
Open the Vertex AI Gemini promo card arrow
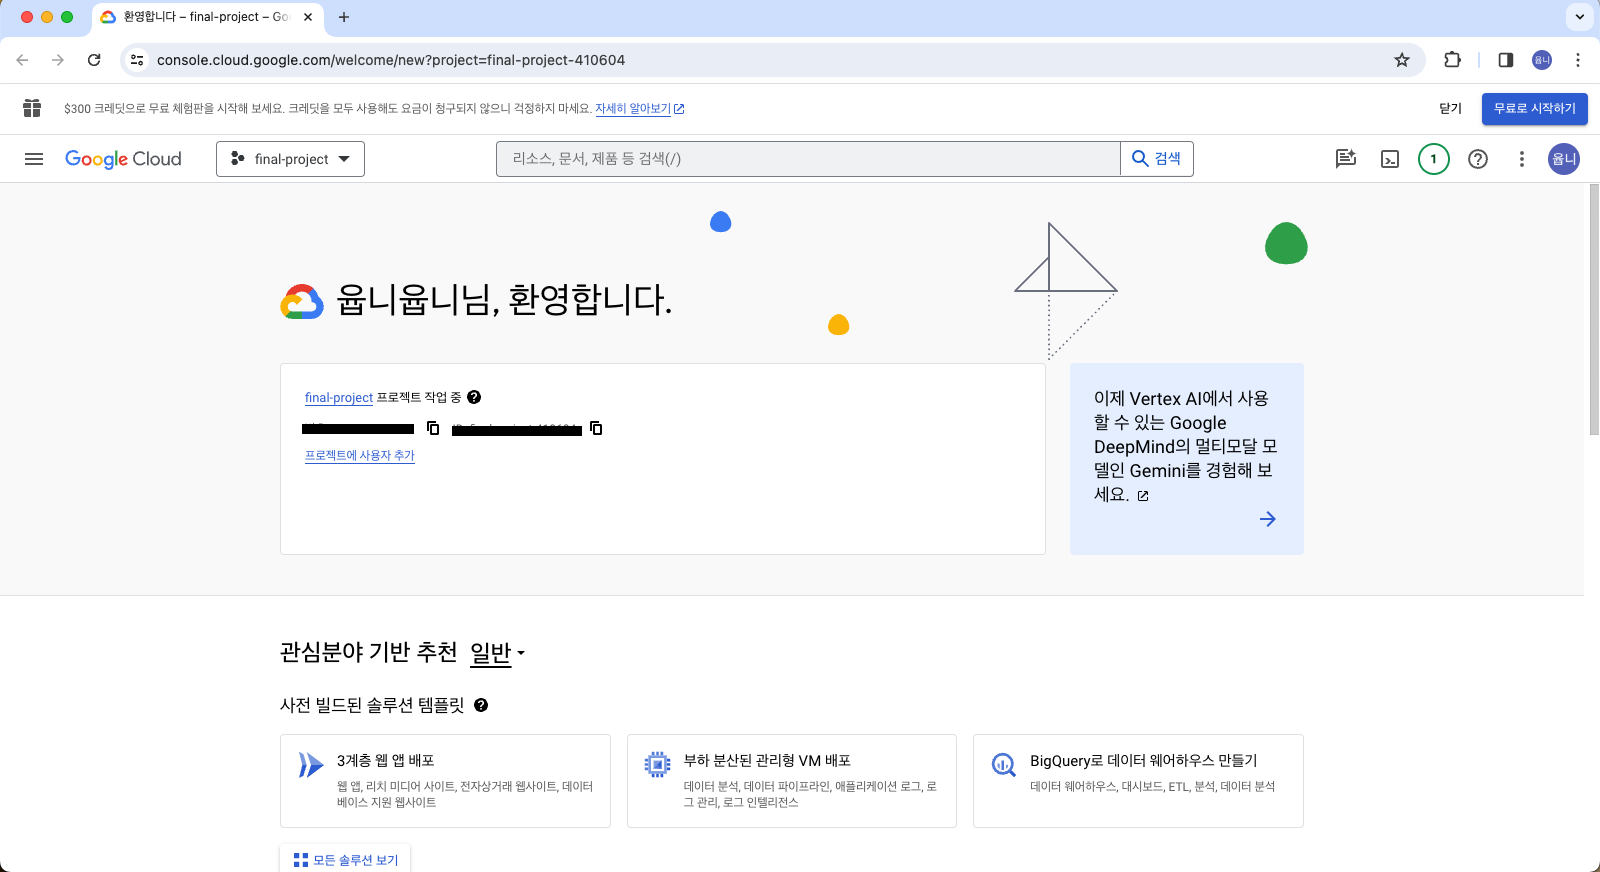[x=1267, y=519]
